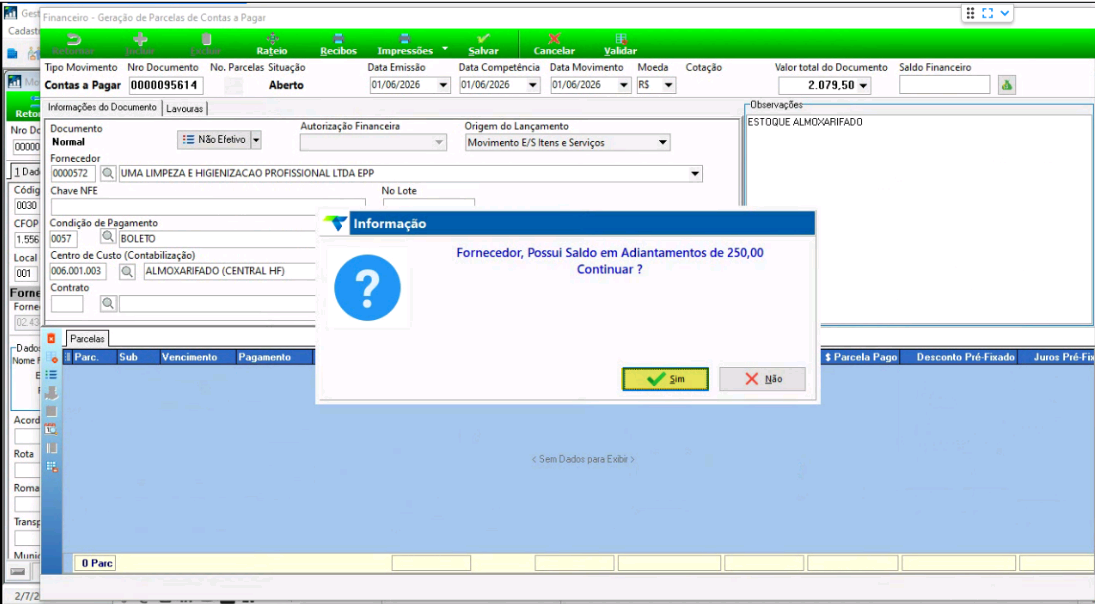Click the green icon beside Saldo Financeiro
The width and height of the screenshot is (1095, 604).
[x=1006, y=85]
